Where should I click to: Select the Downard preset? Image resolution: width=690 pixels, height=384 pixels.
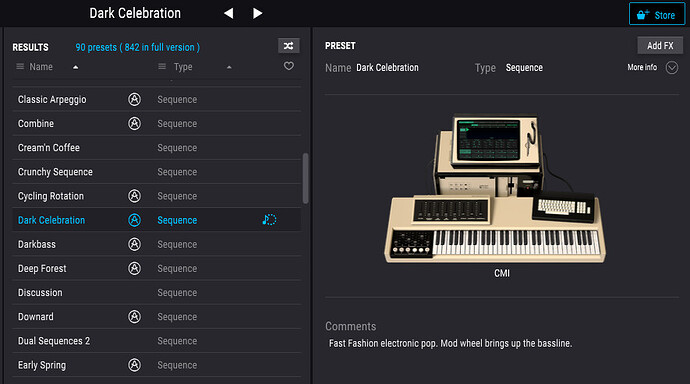coord(157,317)
